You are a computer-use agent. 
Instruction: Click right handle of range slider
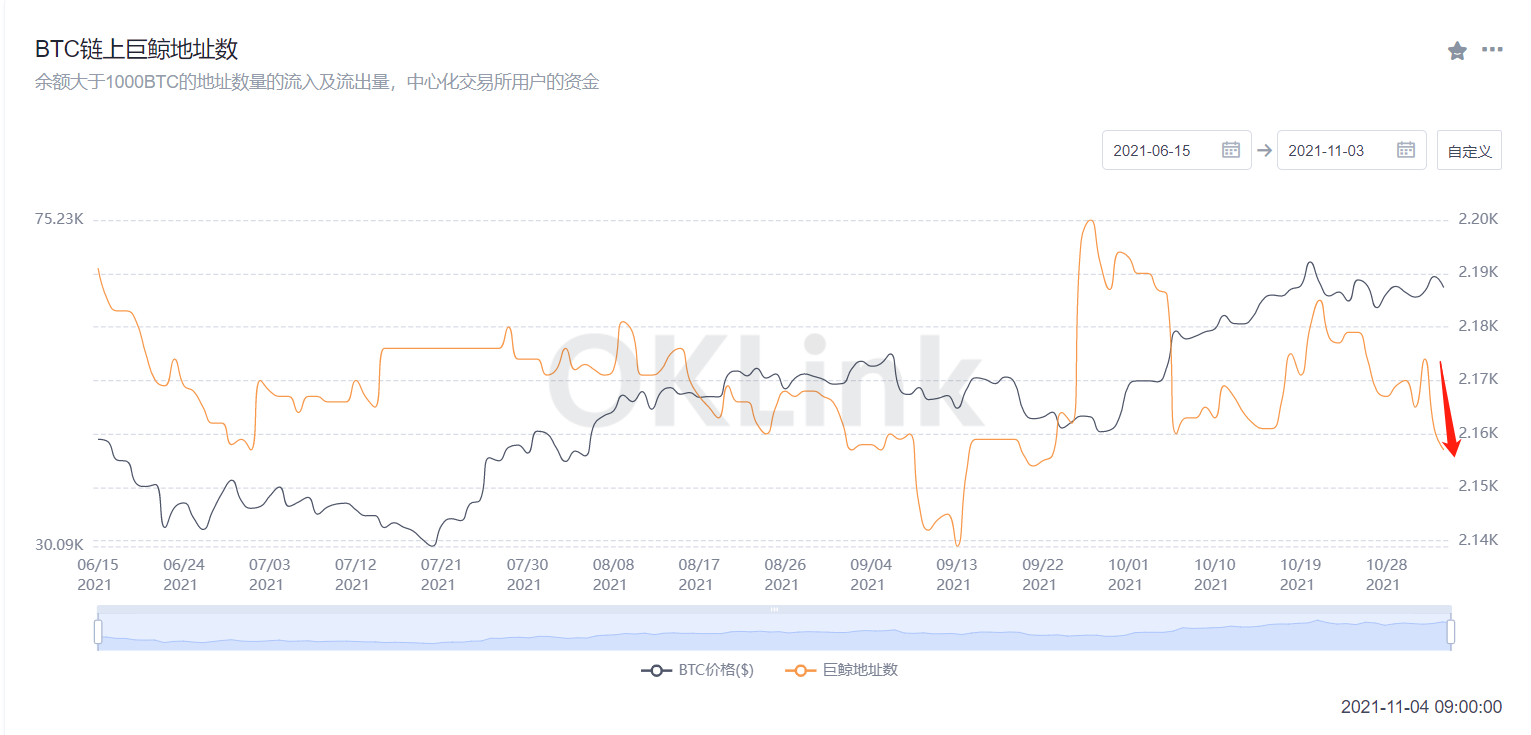pos(1451,631)
